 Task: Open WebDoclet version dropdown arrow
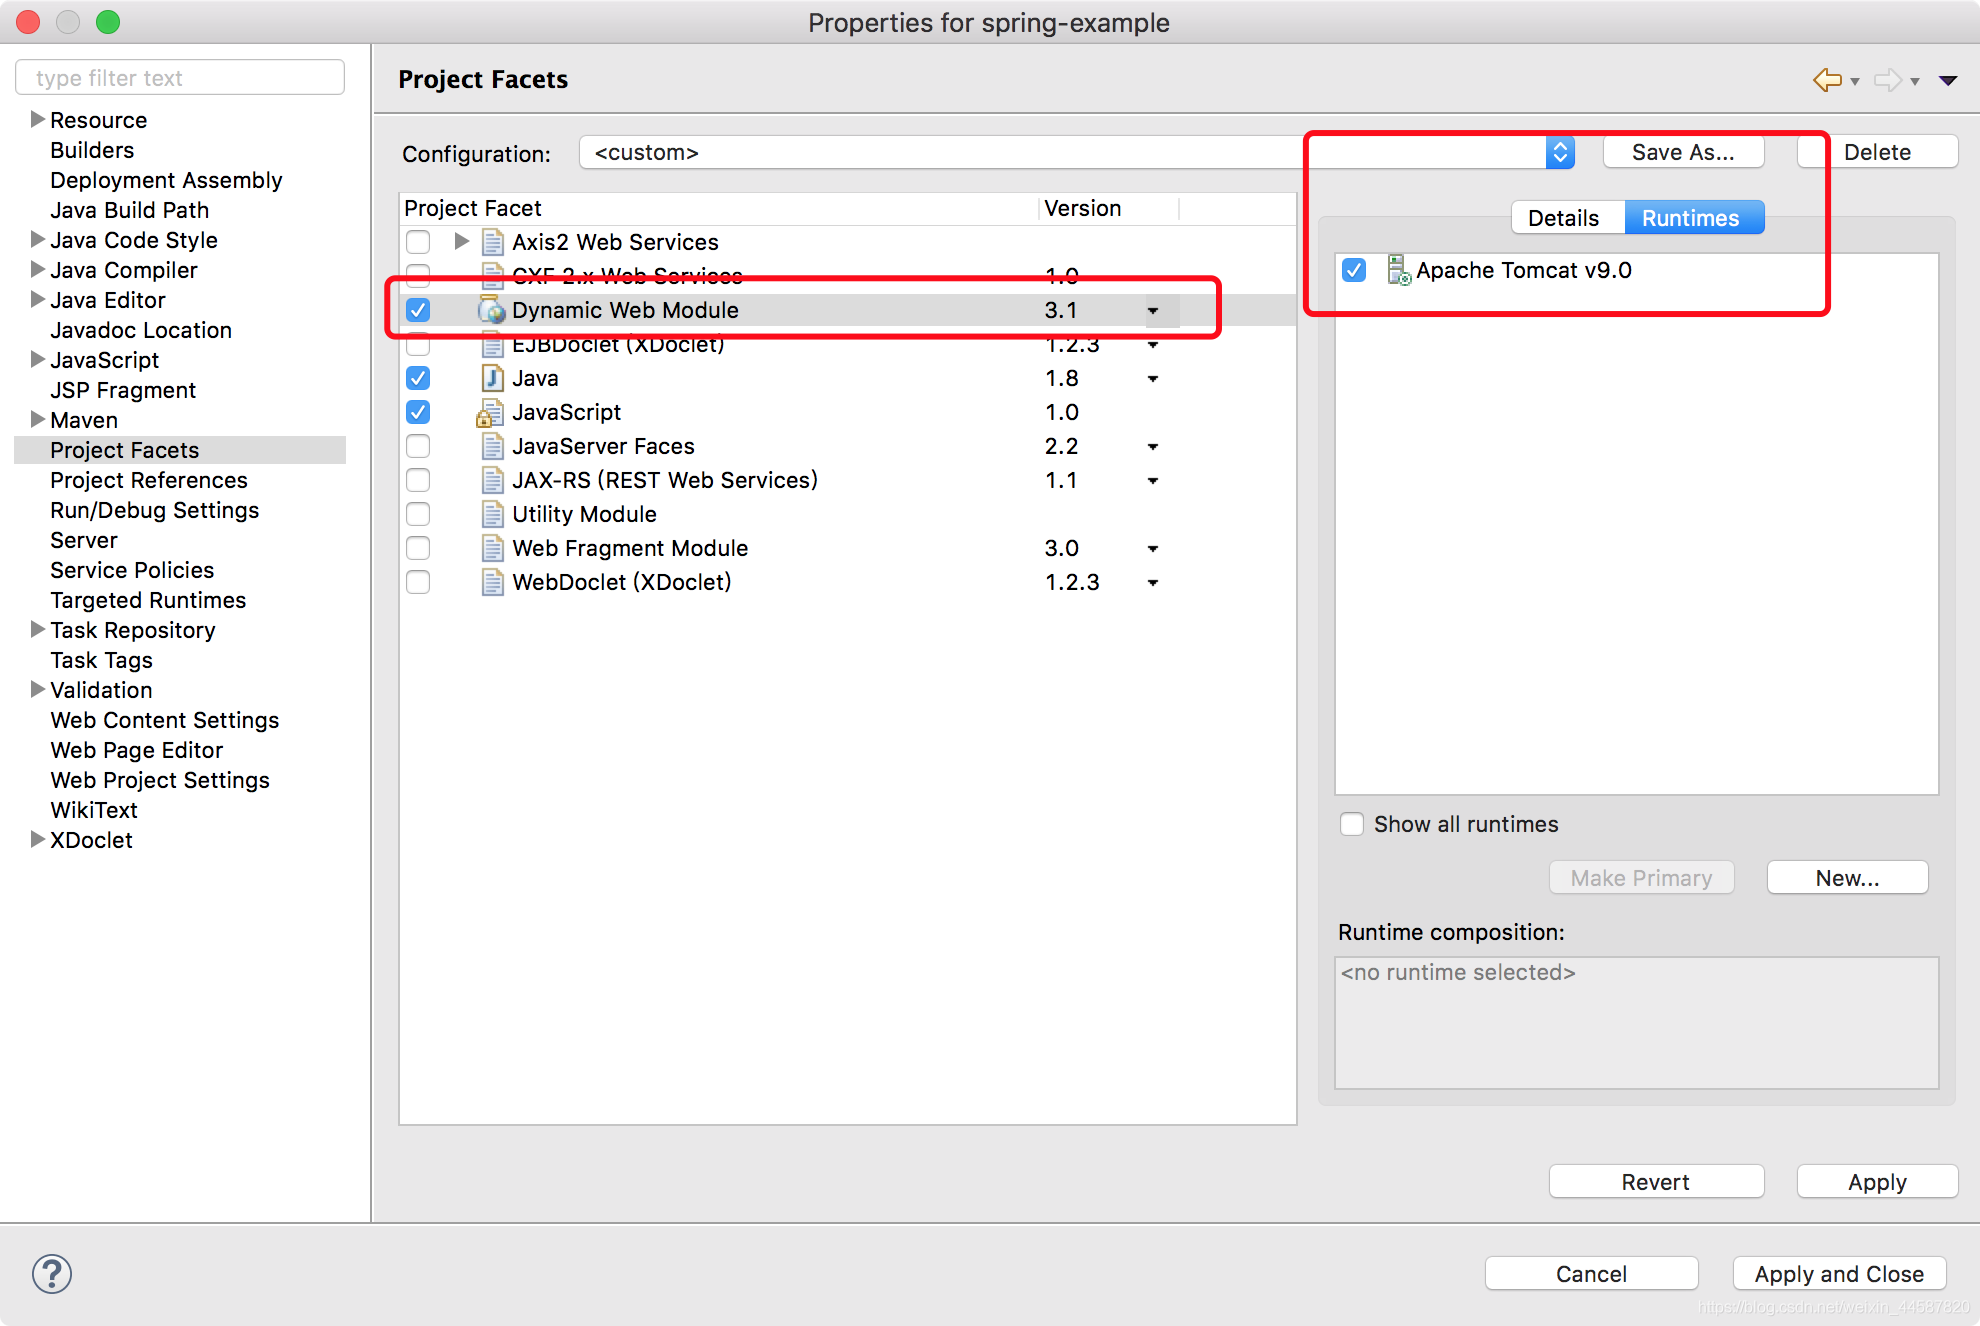tap(1153, 583)
